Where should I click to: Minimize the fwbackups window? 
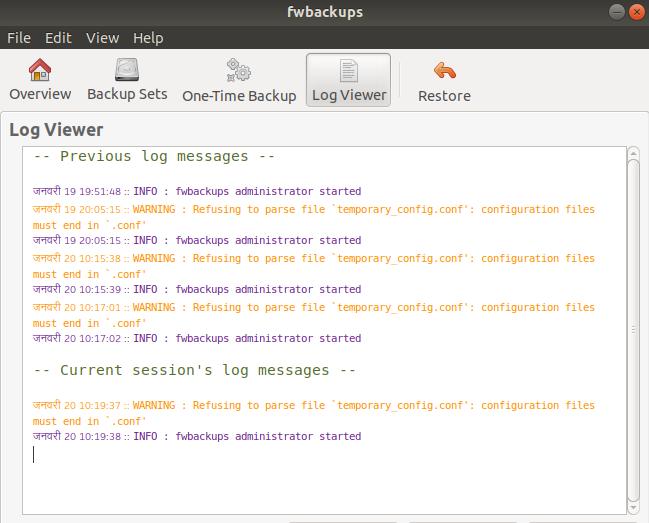pos(617,12)
